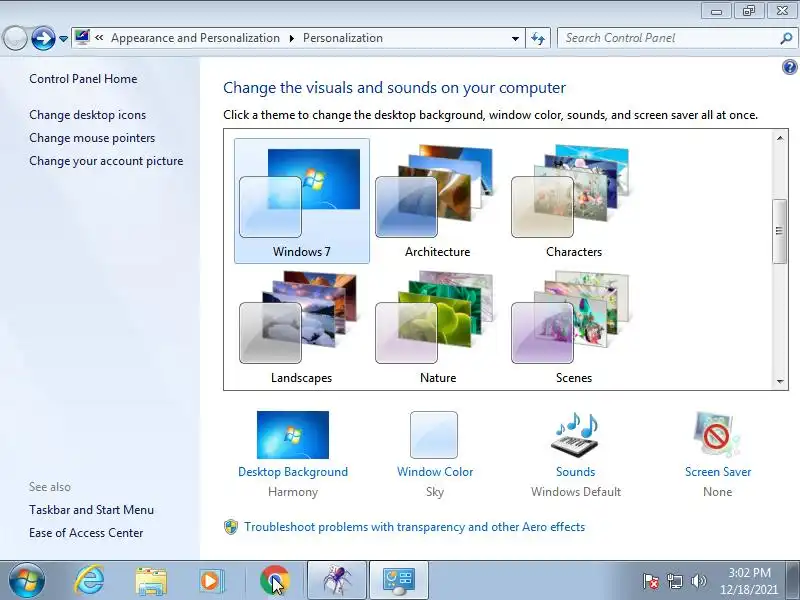Click theme list scroll down arrow

pyautogui.click(x=780, y=381)
